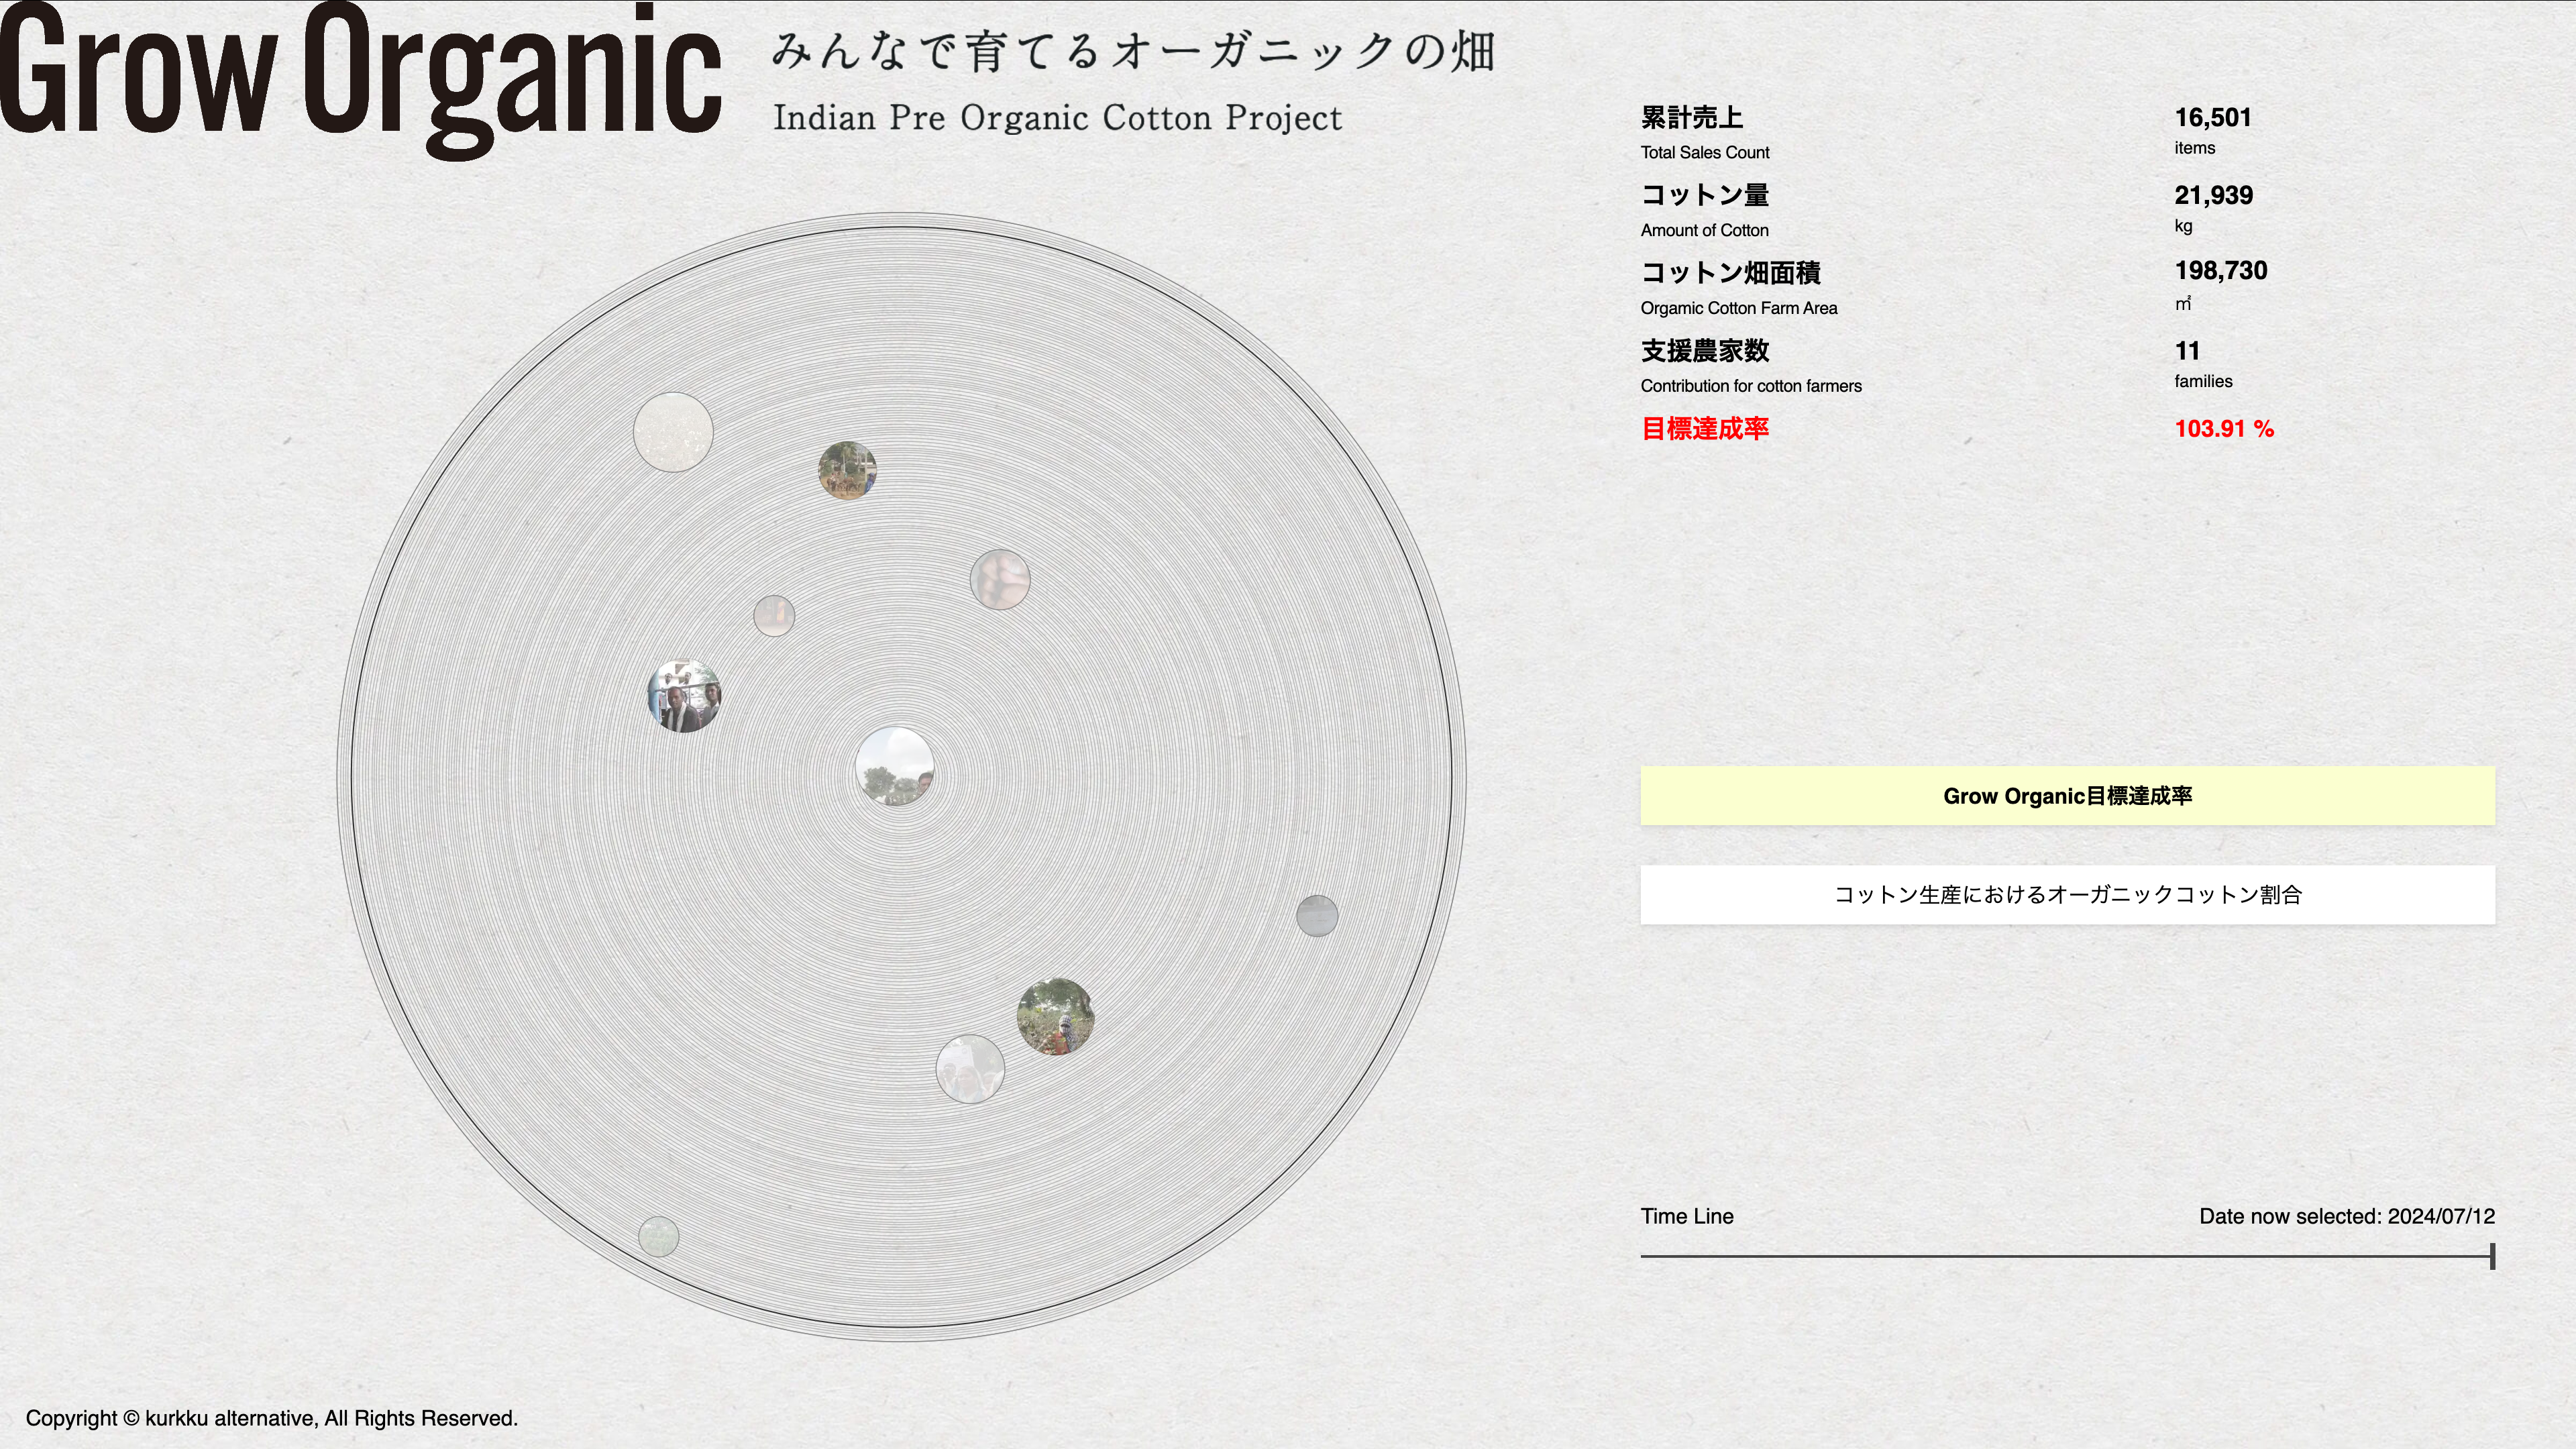Open the faded hands photo bubble

1000,579
